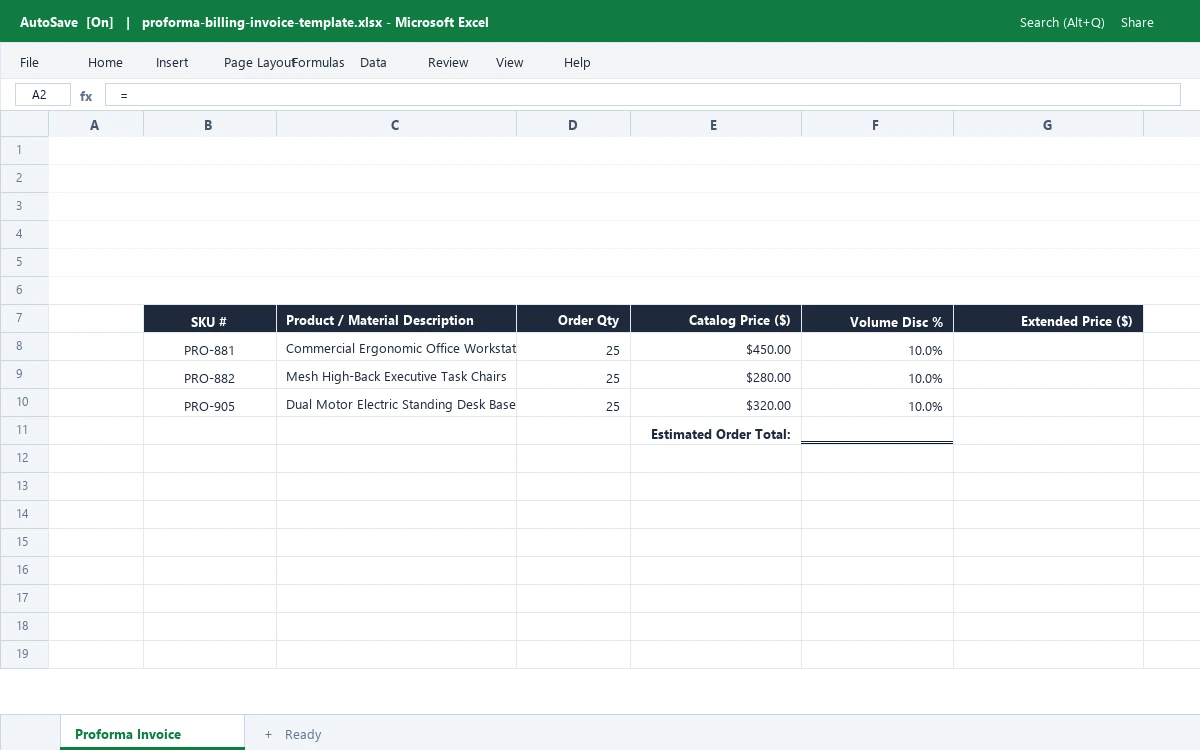Select Order Qty 25 for PRO-881
This screenshot has height=750, width=1200.
573,347
